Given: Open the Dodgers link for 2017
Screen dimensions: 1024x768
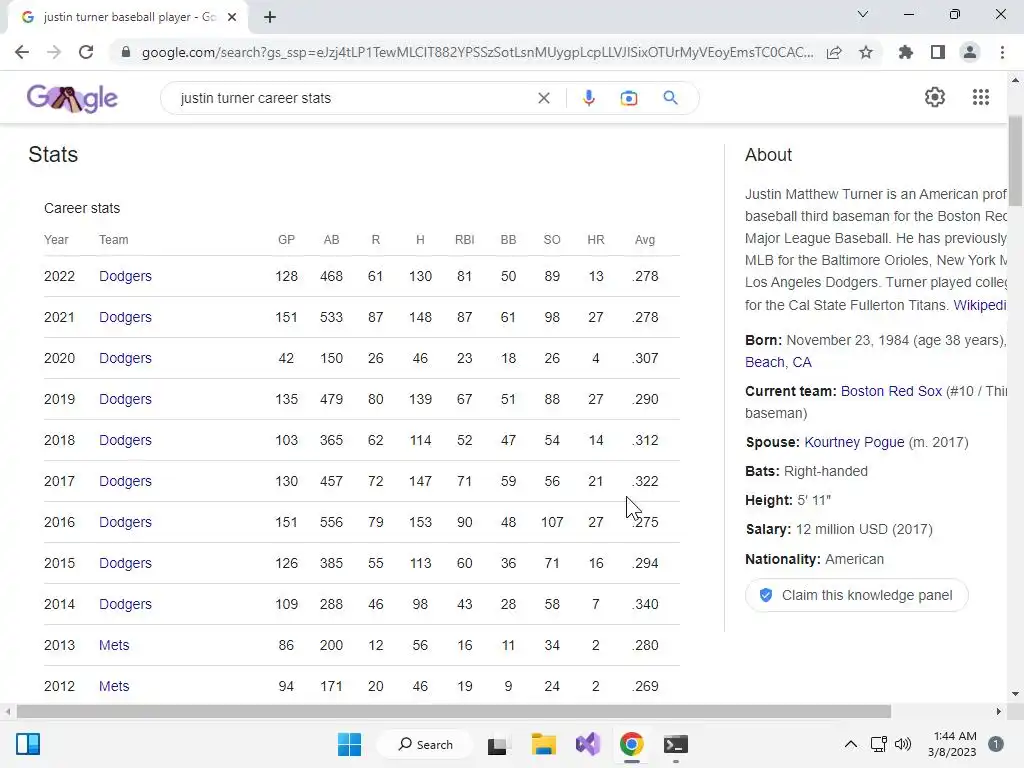Looking at the screenshot, I should point(125,481).
